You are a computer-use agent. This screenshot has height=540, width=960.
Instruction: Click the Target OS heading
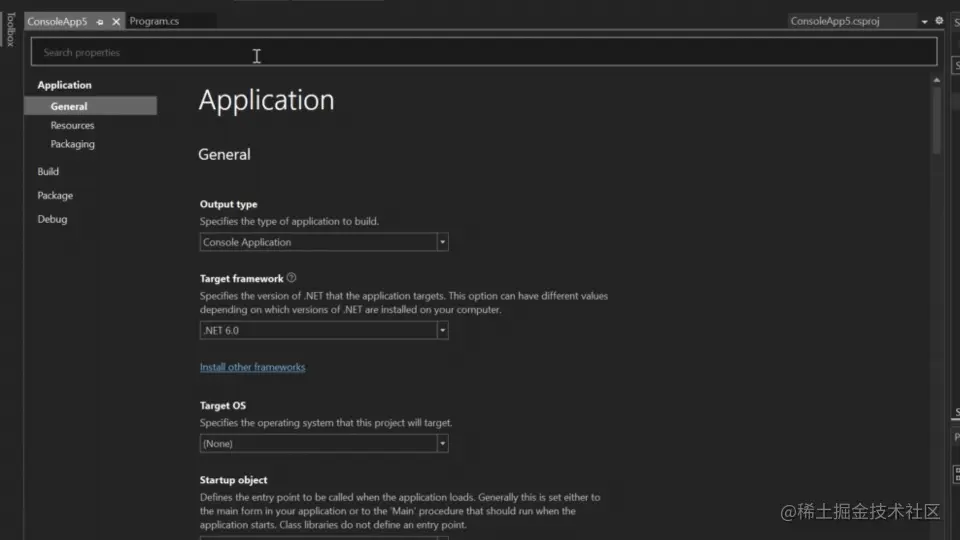coord(222,405)
